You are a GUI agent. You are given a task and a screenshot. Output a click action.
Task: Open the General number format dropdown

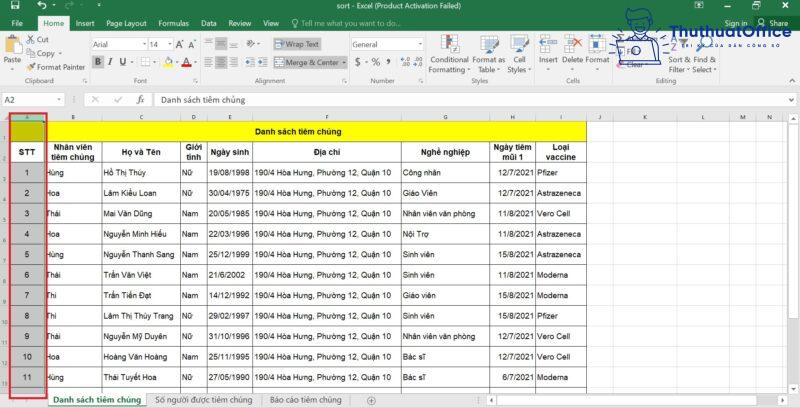coord(420,44)
